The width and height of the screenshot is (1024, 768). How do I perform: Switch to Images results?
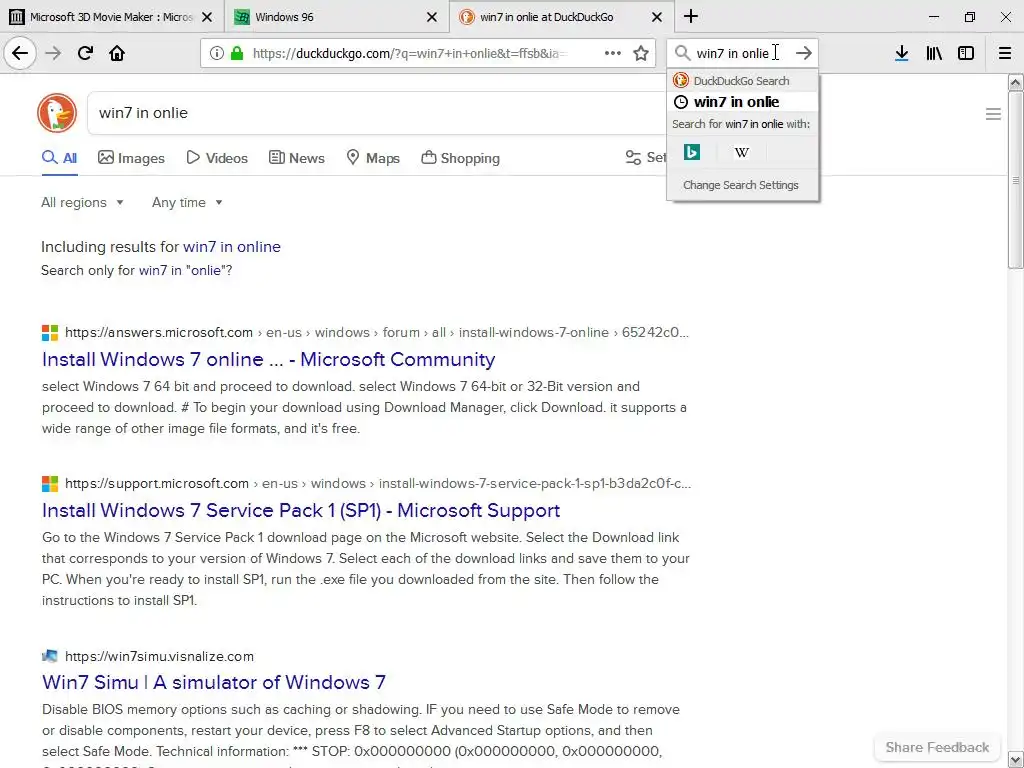point(131,158)
